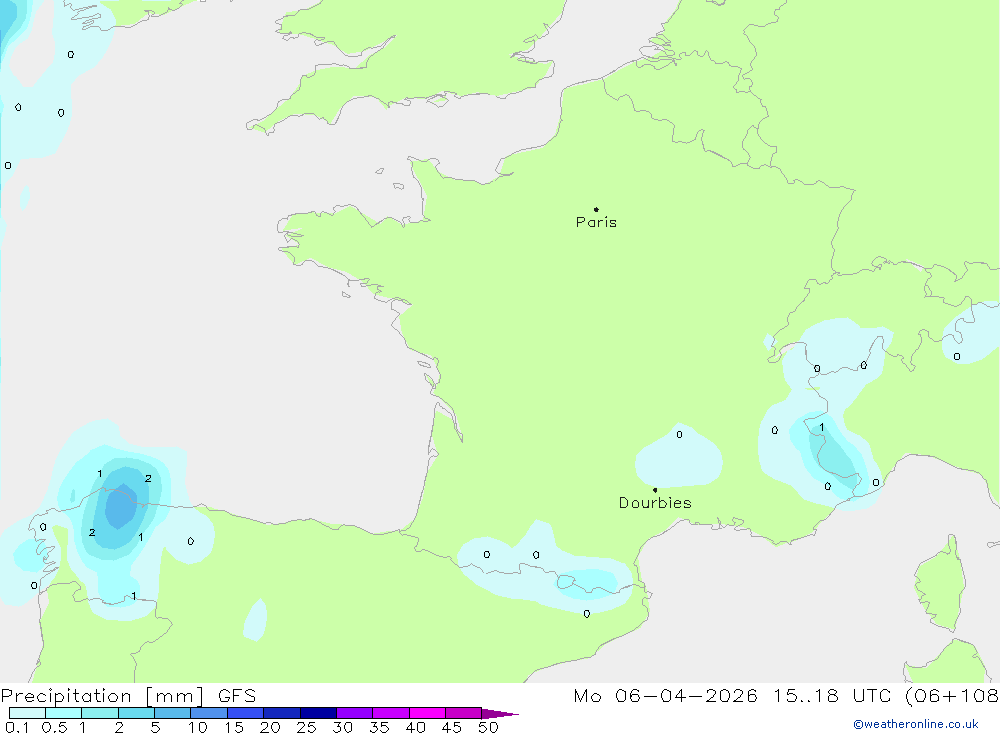Click the '40' legend scale label

tap(415, 727)
